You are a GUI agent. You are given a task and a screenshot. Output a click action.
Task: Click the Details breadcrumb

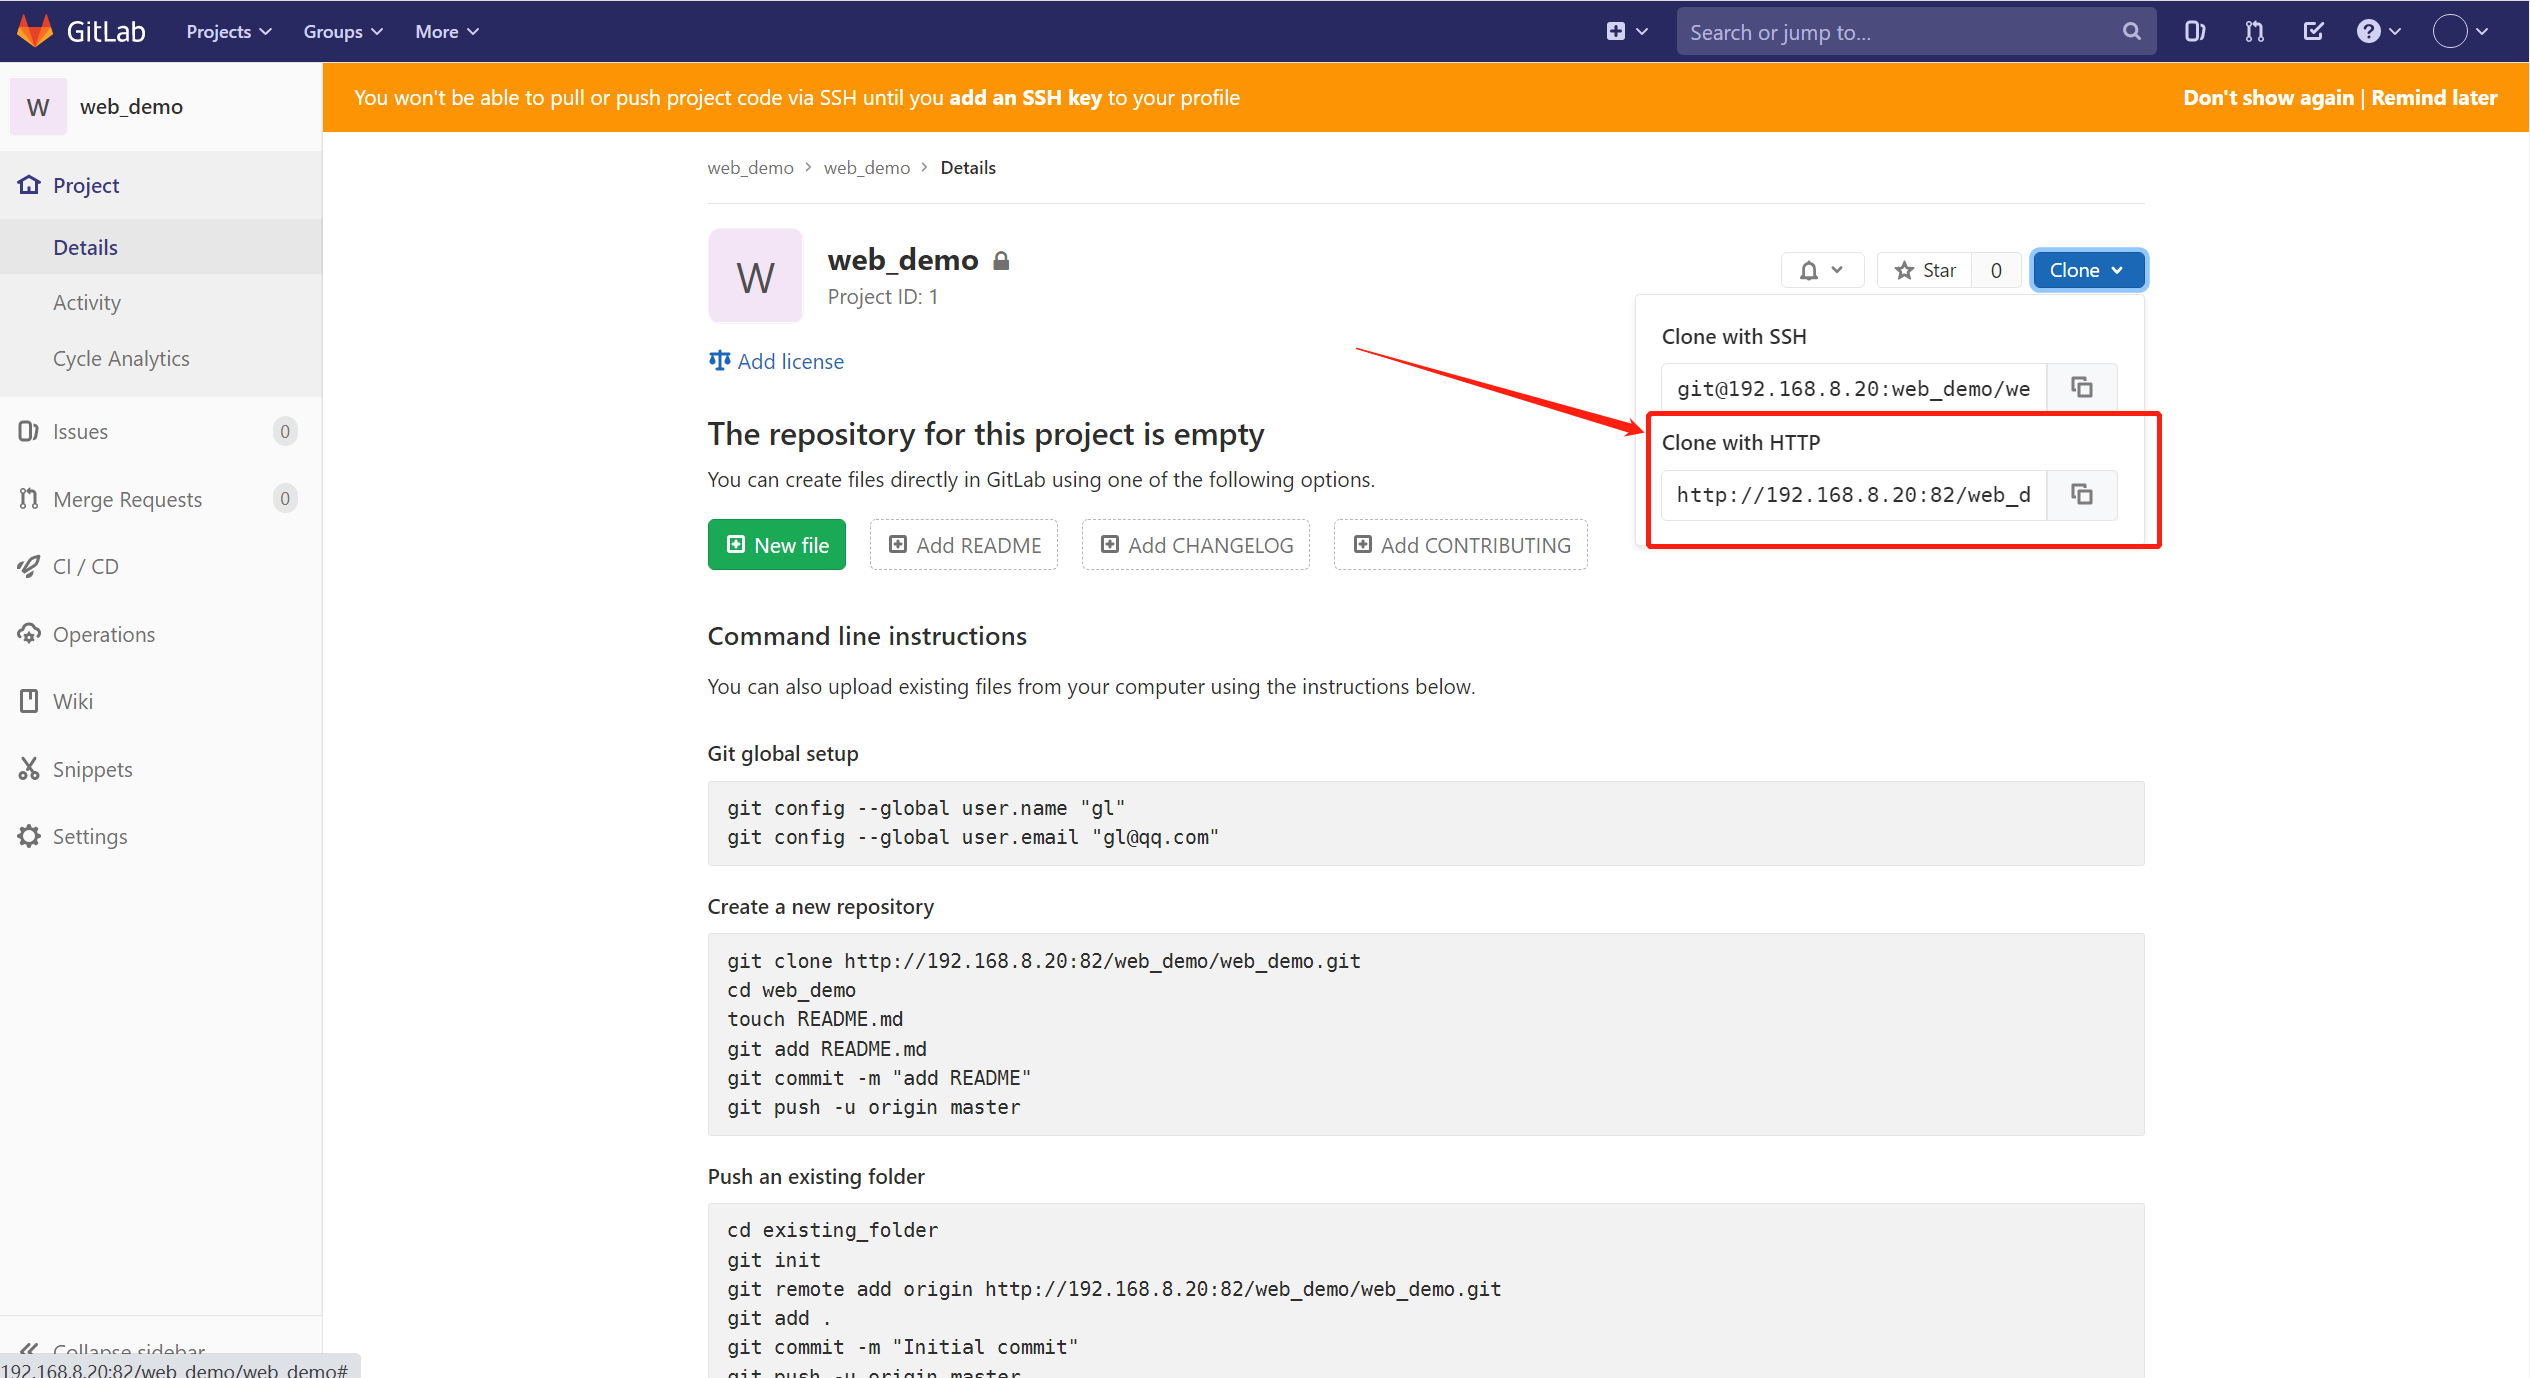pos(967,168)
